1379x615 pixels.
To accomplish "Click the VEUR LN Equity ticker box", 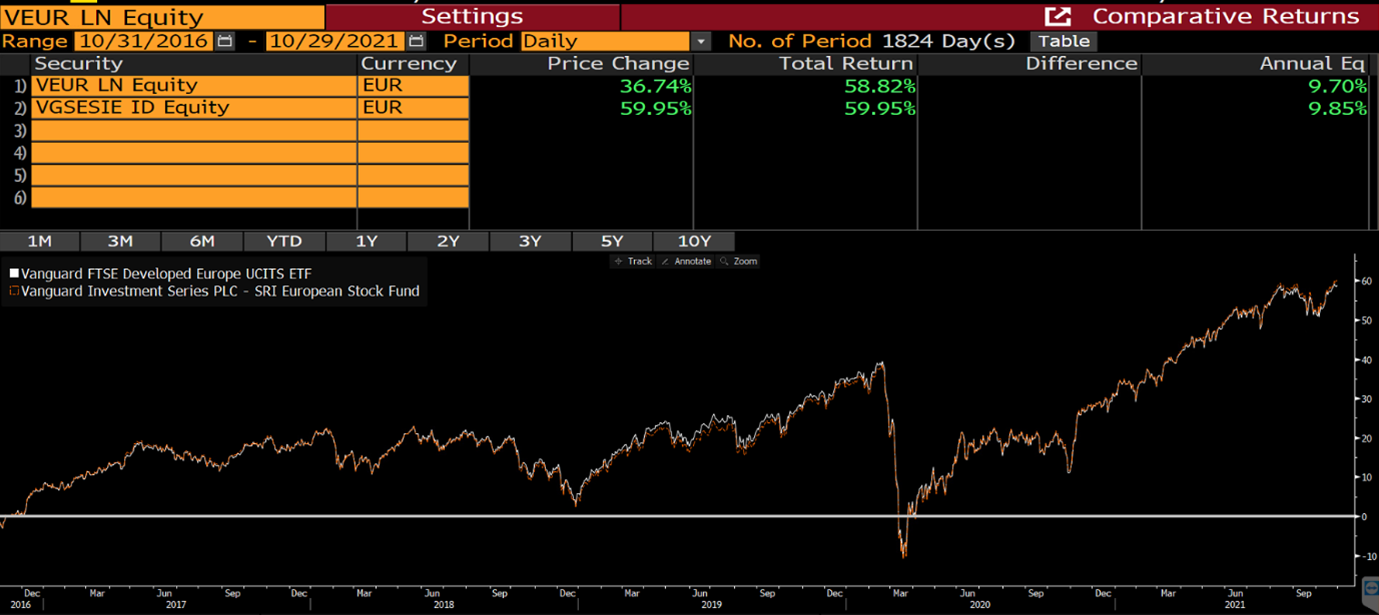I will 162,17.
